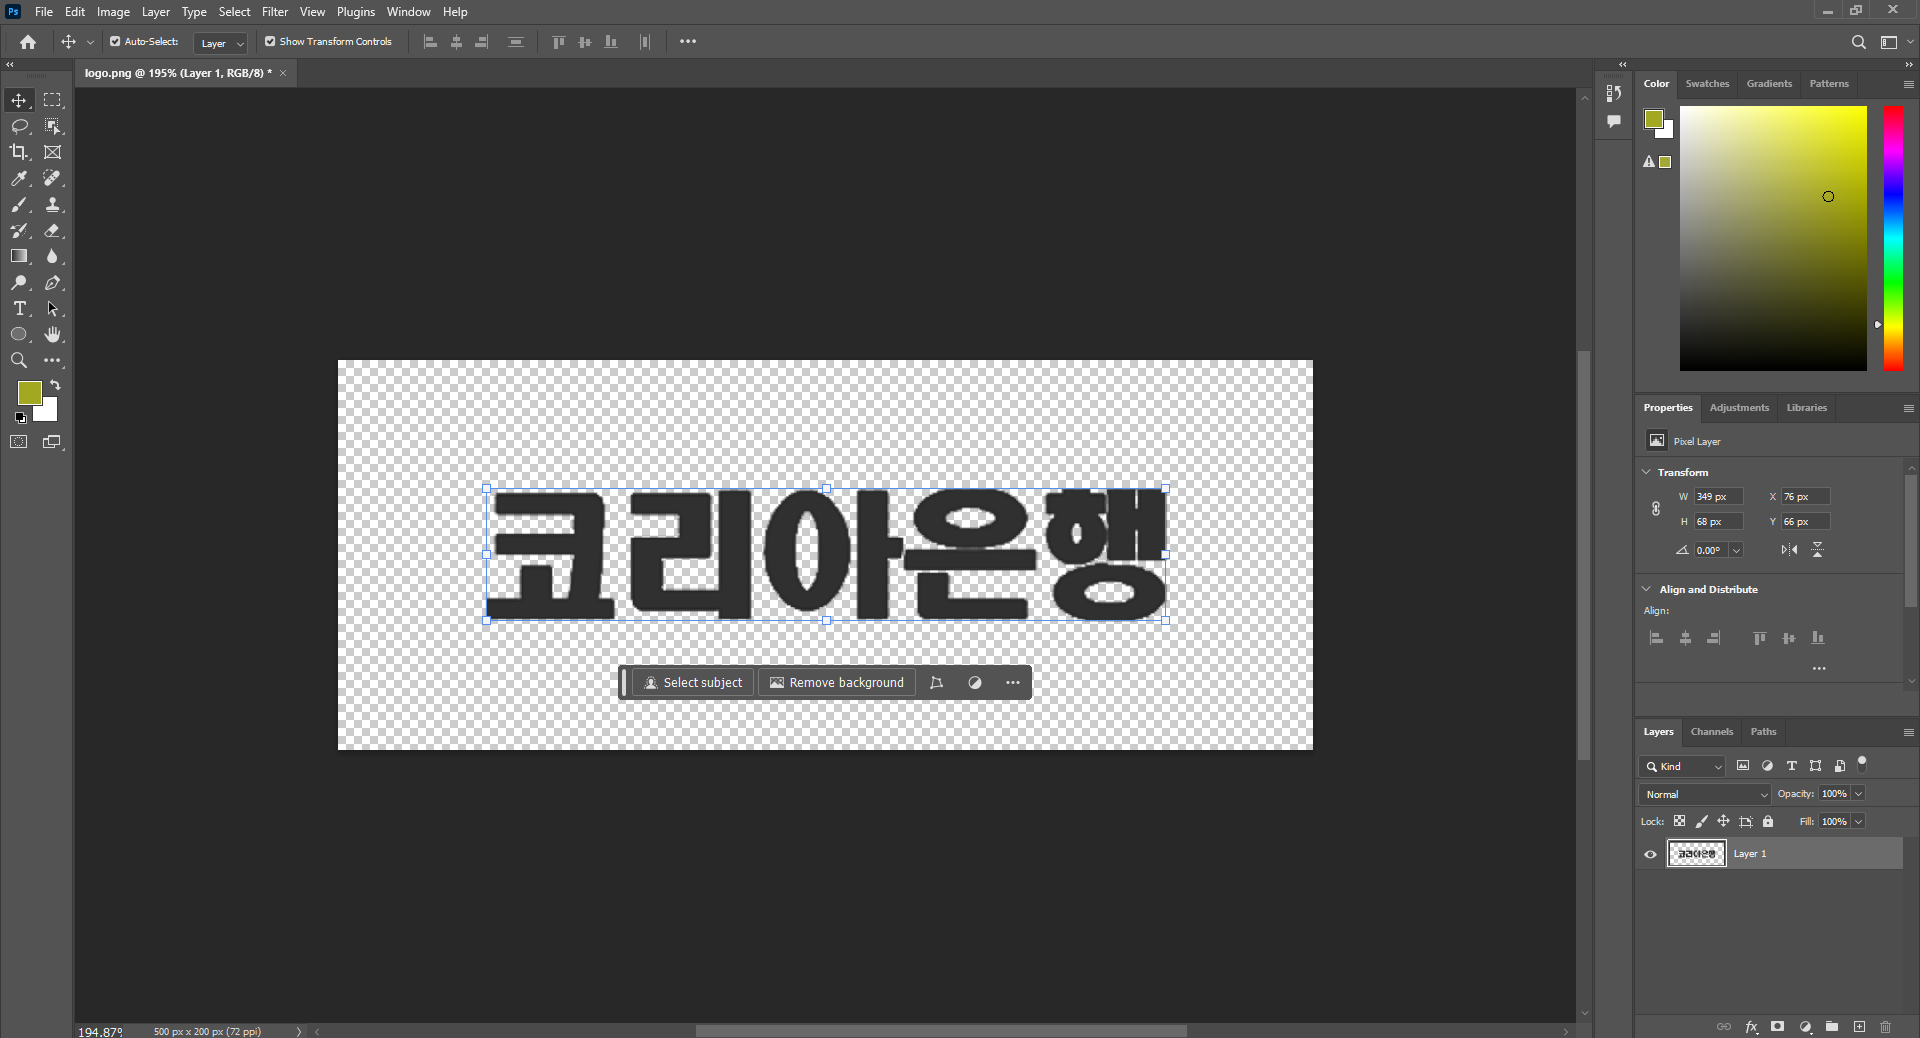Select the Gradient tool
The width and height of the screenshot is (1920, 1038).
click(19, 256)
